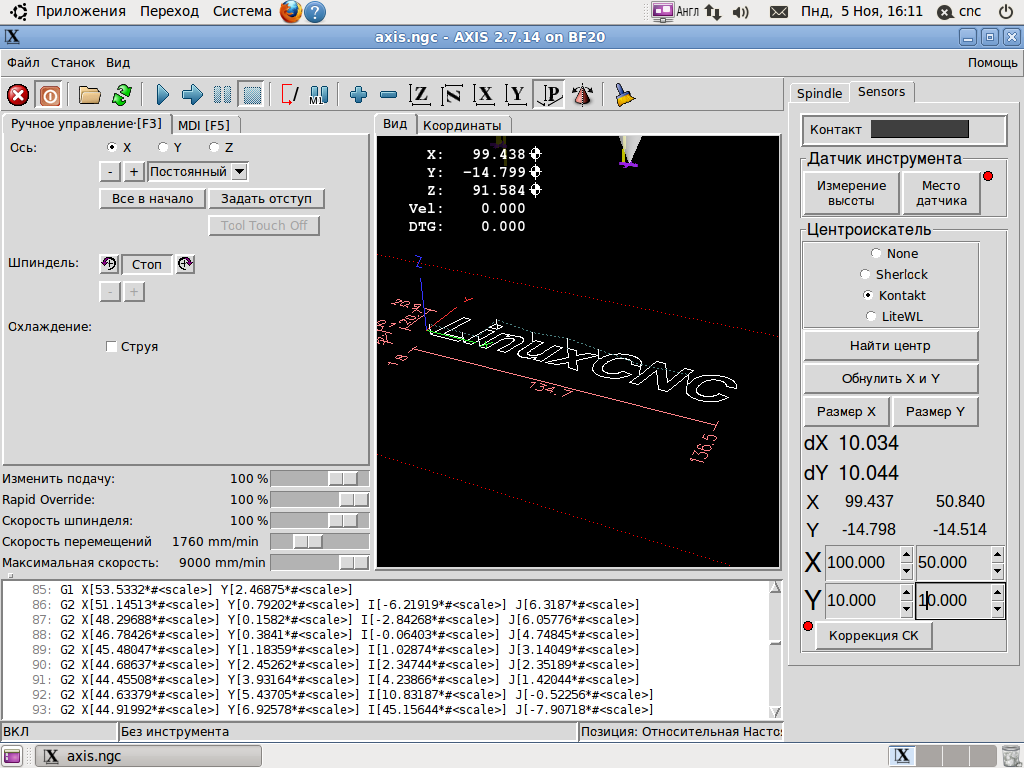This screenshot has height=768, width=1024.
Task: Open a G-code file with folder icon
Action: pos(90,95)
